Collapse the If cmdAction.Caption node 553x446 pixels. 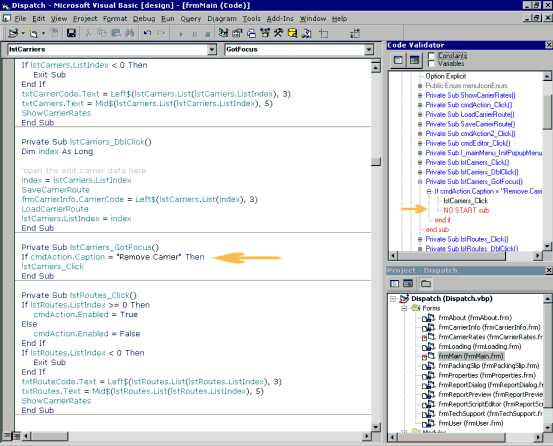pos(429,191)
